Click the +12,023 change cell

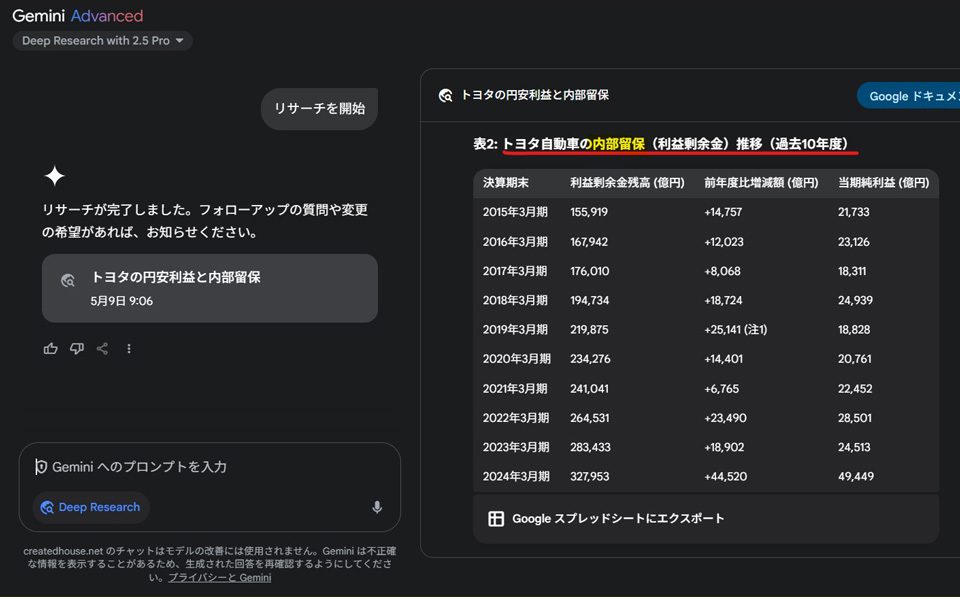pyautogui.click(x=724, y=242)
